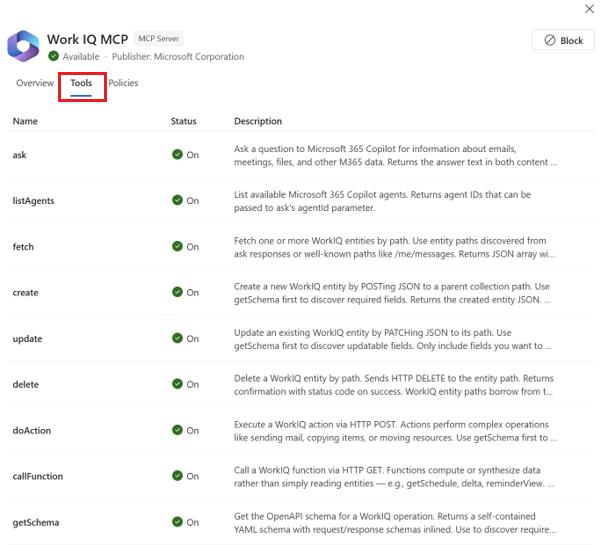The height and width of the screenshot is (545, 601).
Task: Click the create tool description text
Action: [x=392, y=293]
